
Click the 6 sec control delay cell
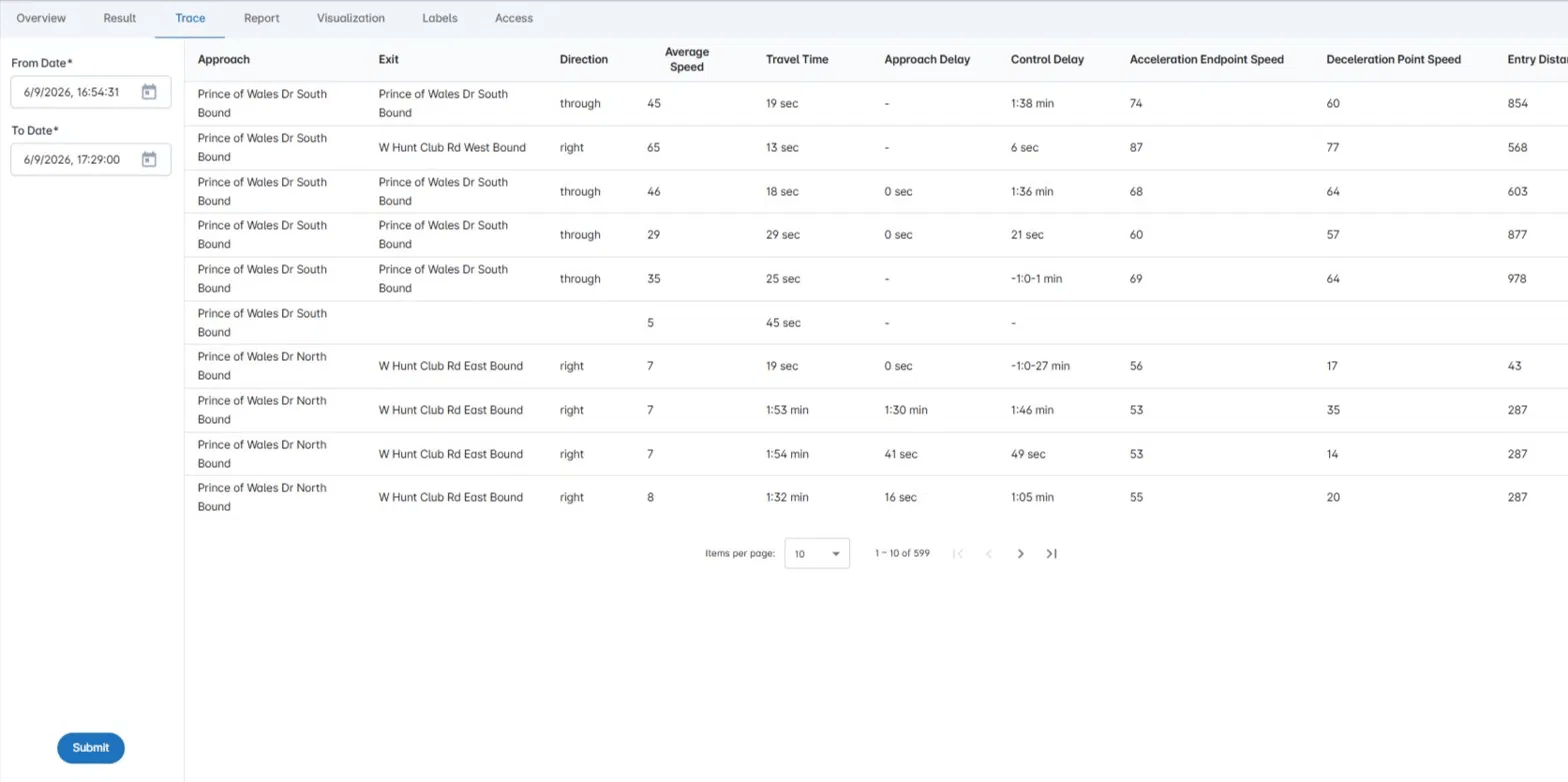click(1025, 147)
